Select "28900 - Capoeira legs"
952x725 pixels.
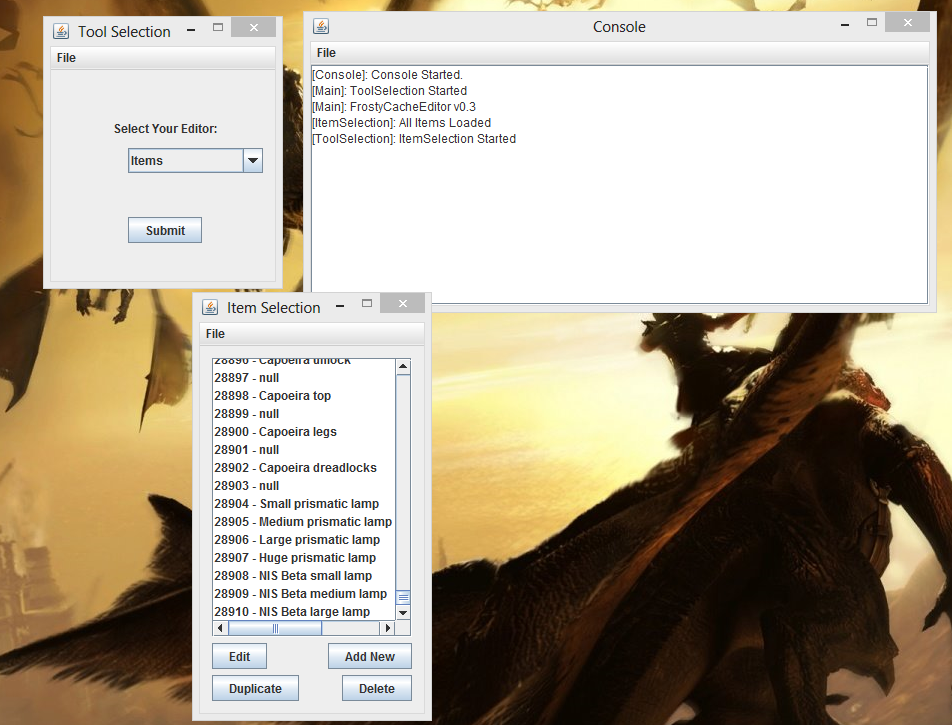tap(304, 432)
